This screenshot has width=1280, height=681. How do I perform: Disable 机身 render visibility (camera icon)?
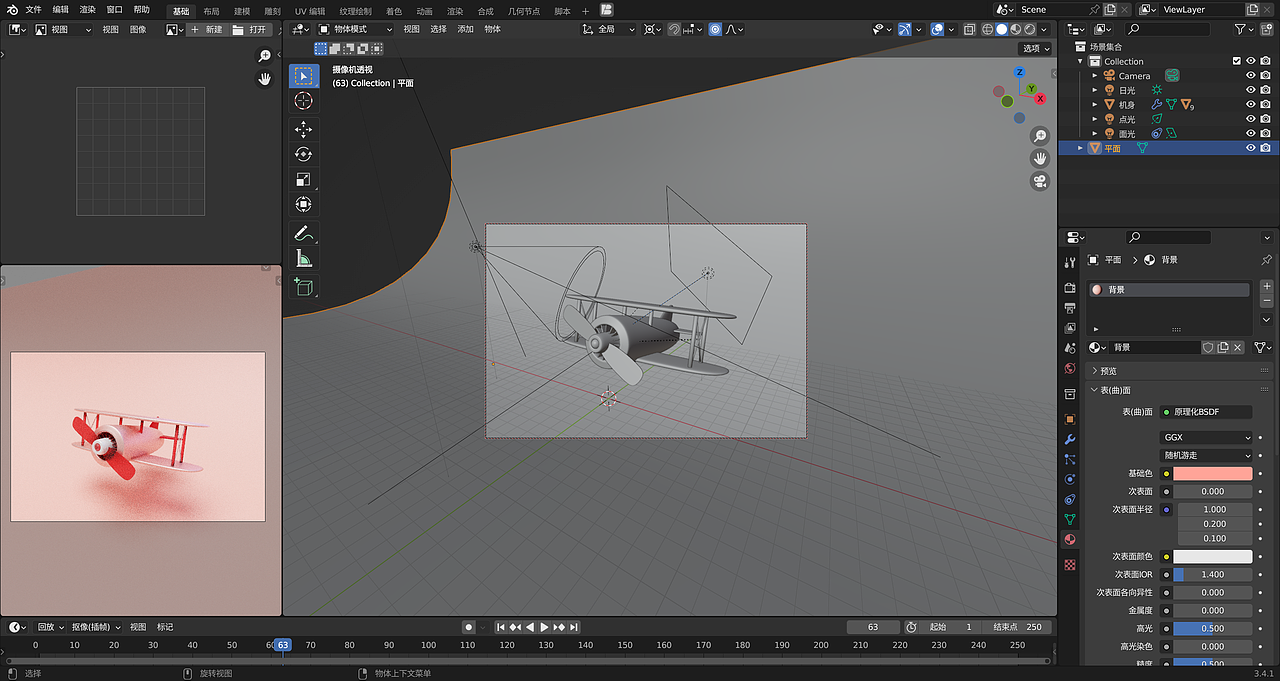pos(1265,104)
